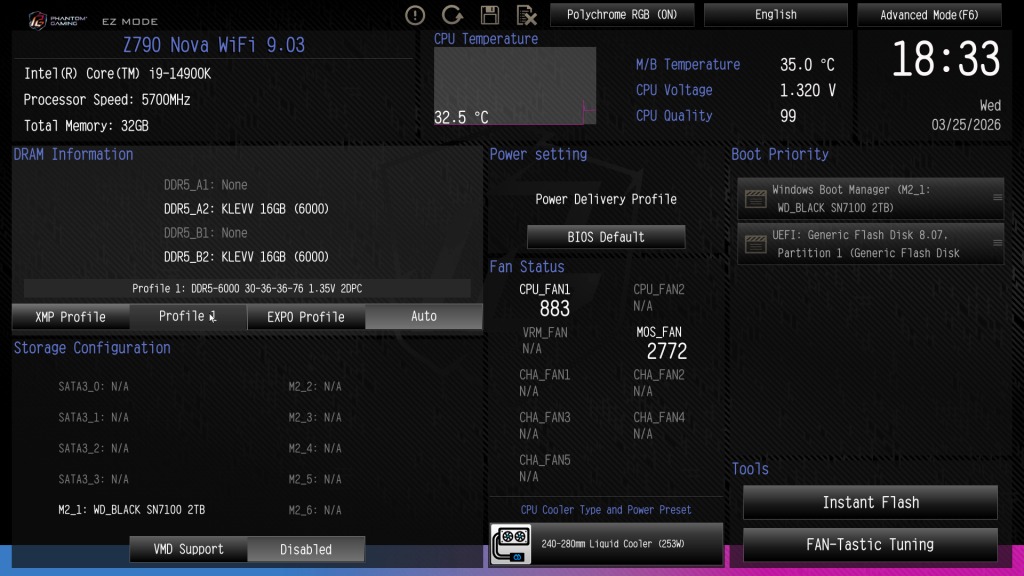Viewport: 1024px width, 576px height.
Task: Click Profile 1 DDR5-6000 timing text
Action: 247,289
